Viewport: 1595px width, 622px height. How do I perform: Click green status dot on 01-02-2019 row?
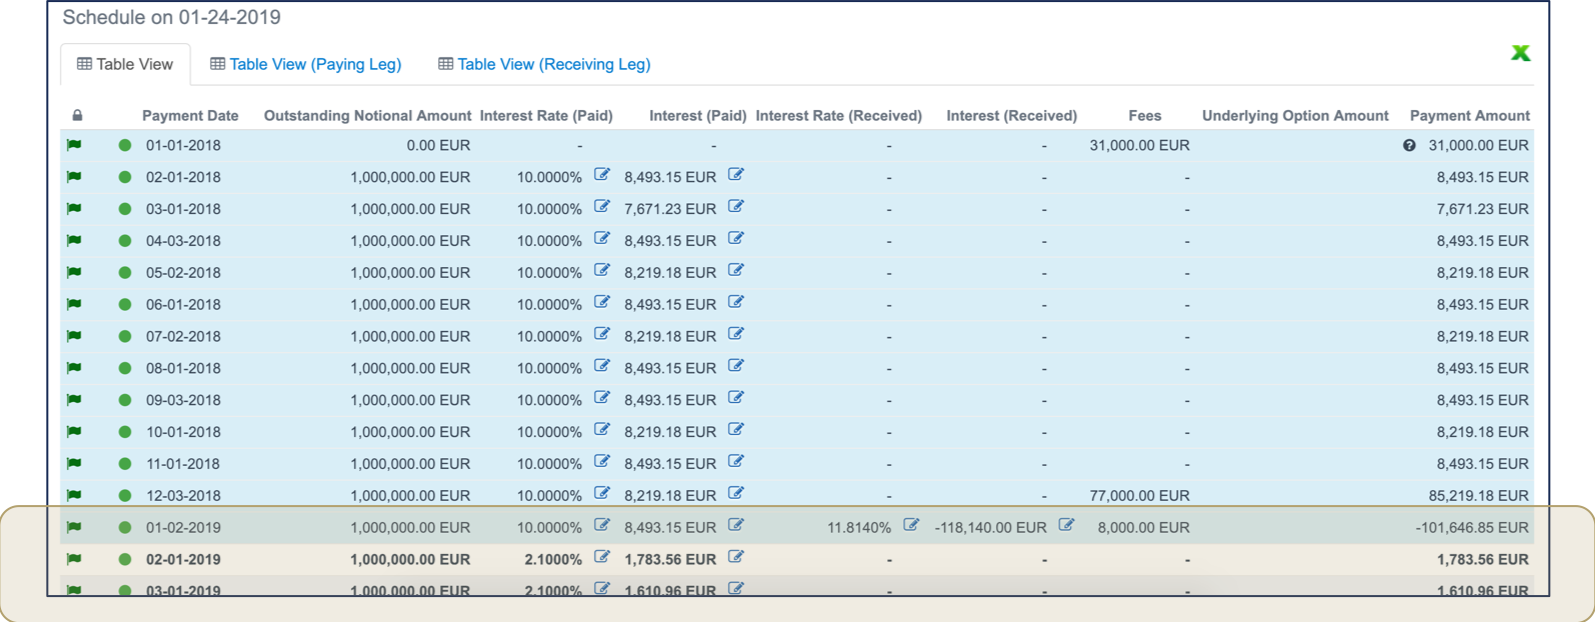(x=125, y=527)
